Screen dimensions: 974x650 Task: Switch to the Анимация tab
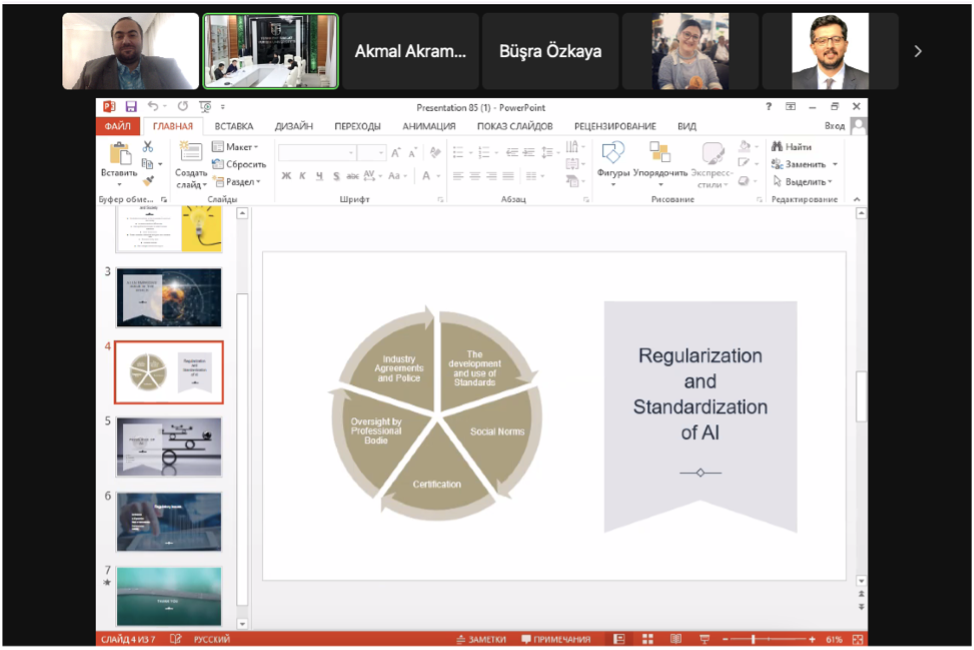[x=429, y=126]
